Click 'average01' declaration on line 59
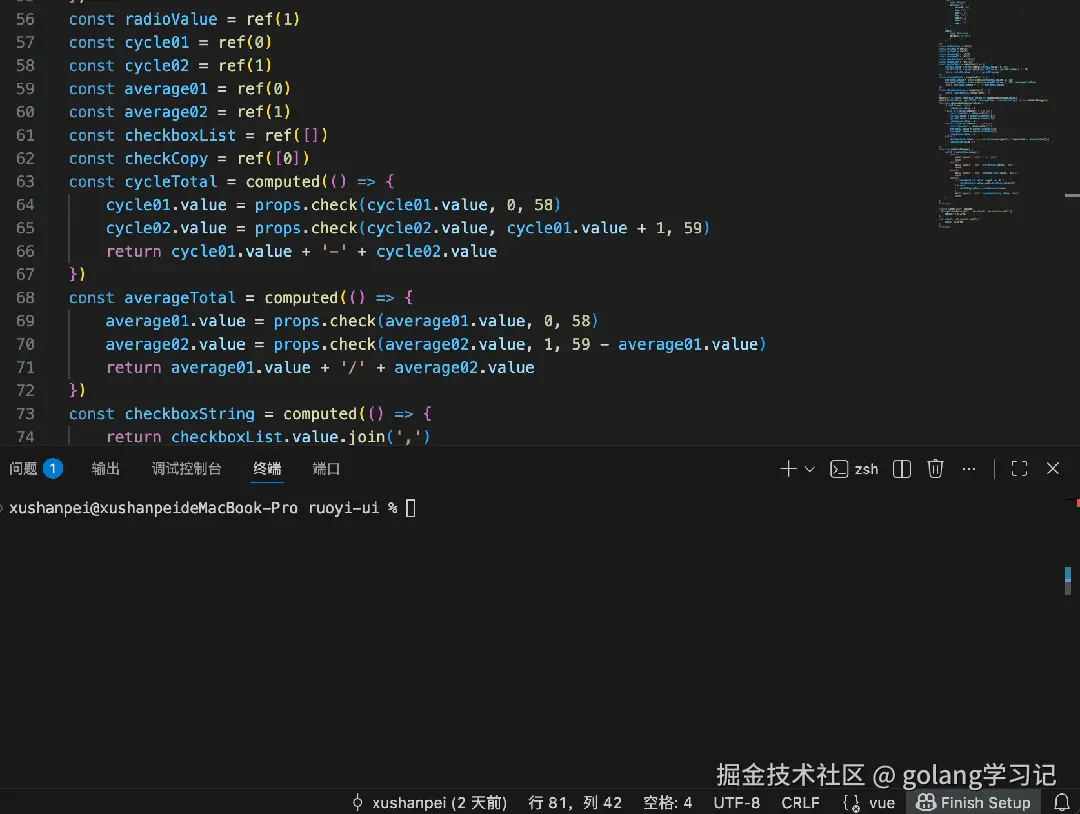This screenshot has width=1080, height=814. coord(166,89)
